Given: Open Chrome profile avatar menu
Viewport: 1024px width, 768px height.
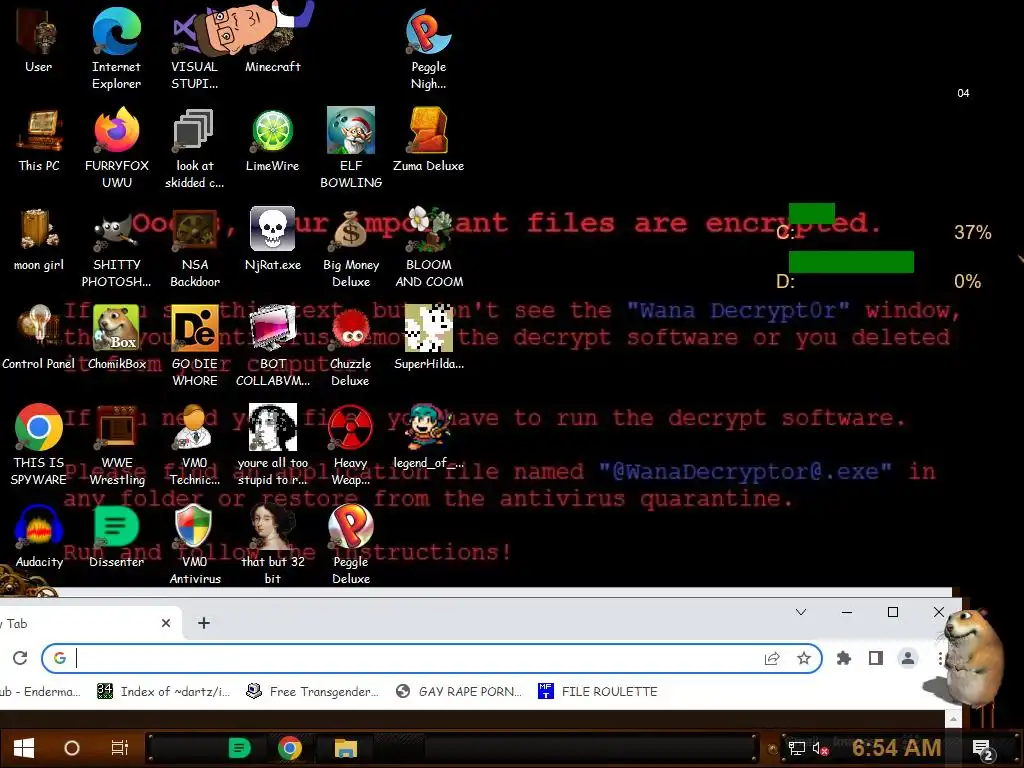Looking at the screenshot, I should (908, 658).
